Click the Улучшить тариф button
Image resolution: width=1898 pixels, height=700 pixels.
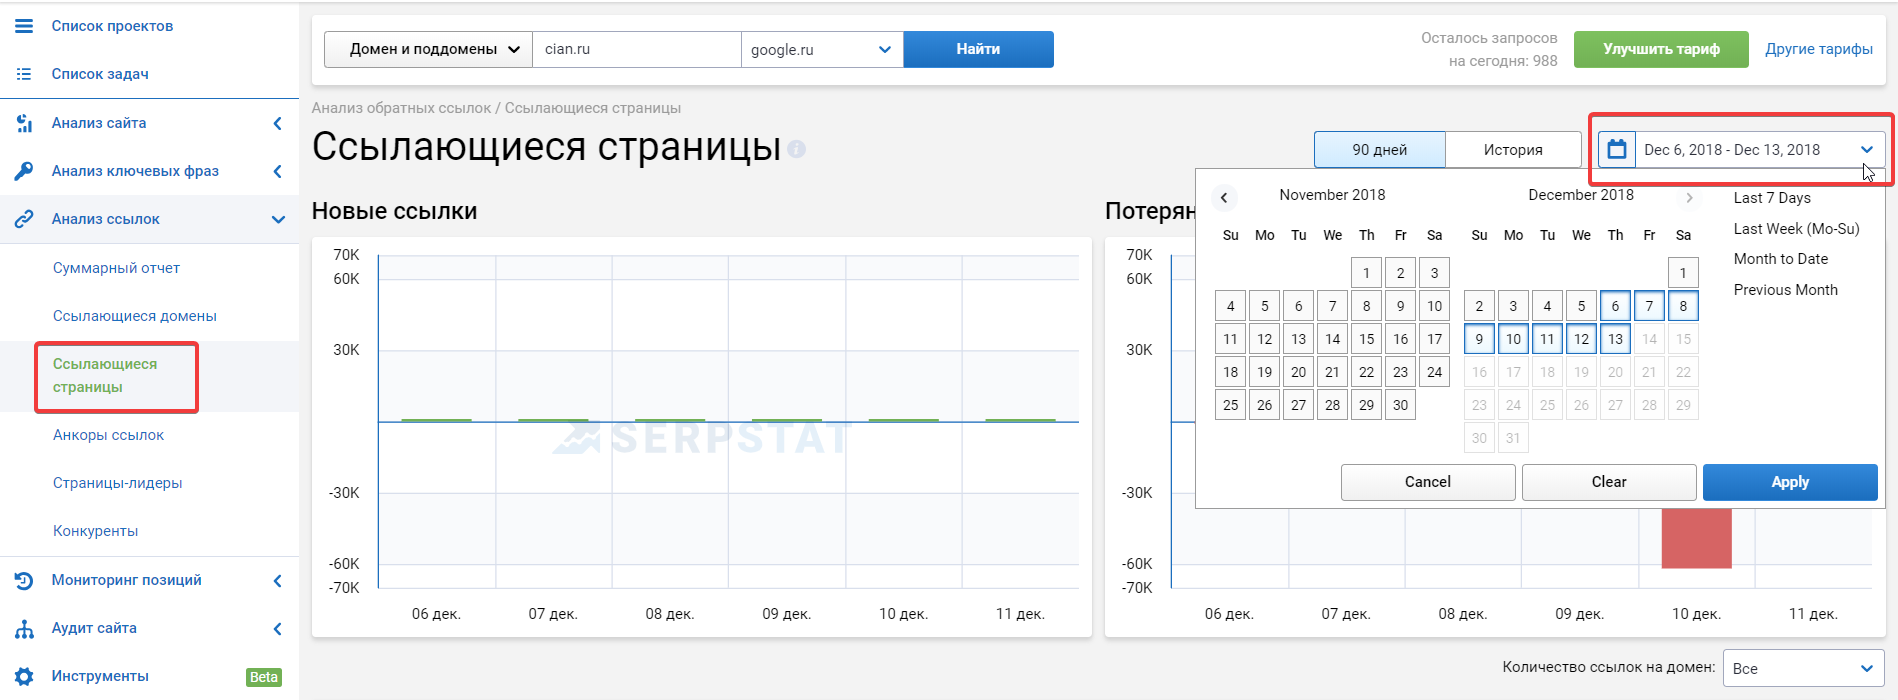[x=1661, y=49]
